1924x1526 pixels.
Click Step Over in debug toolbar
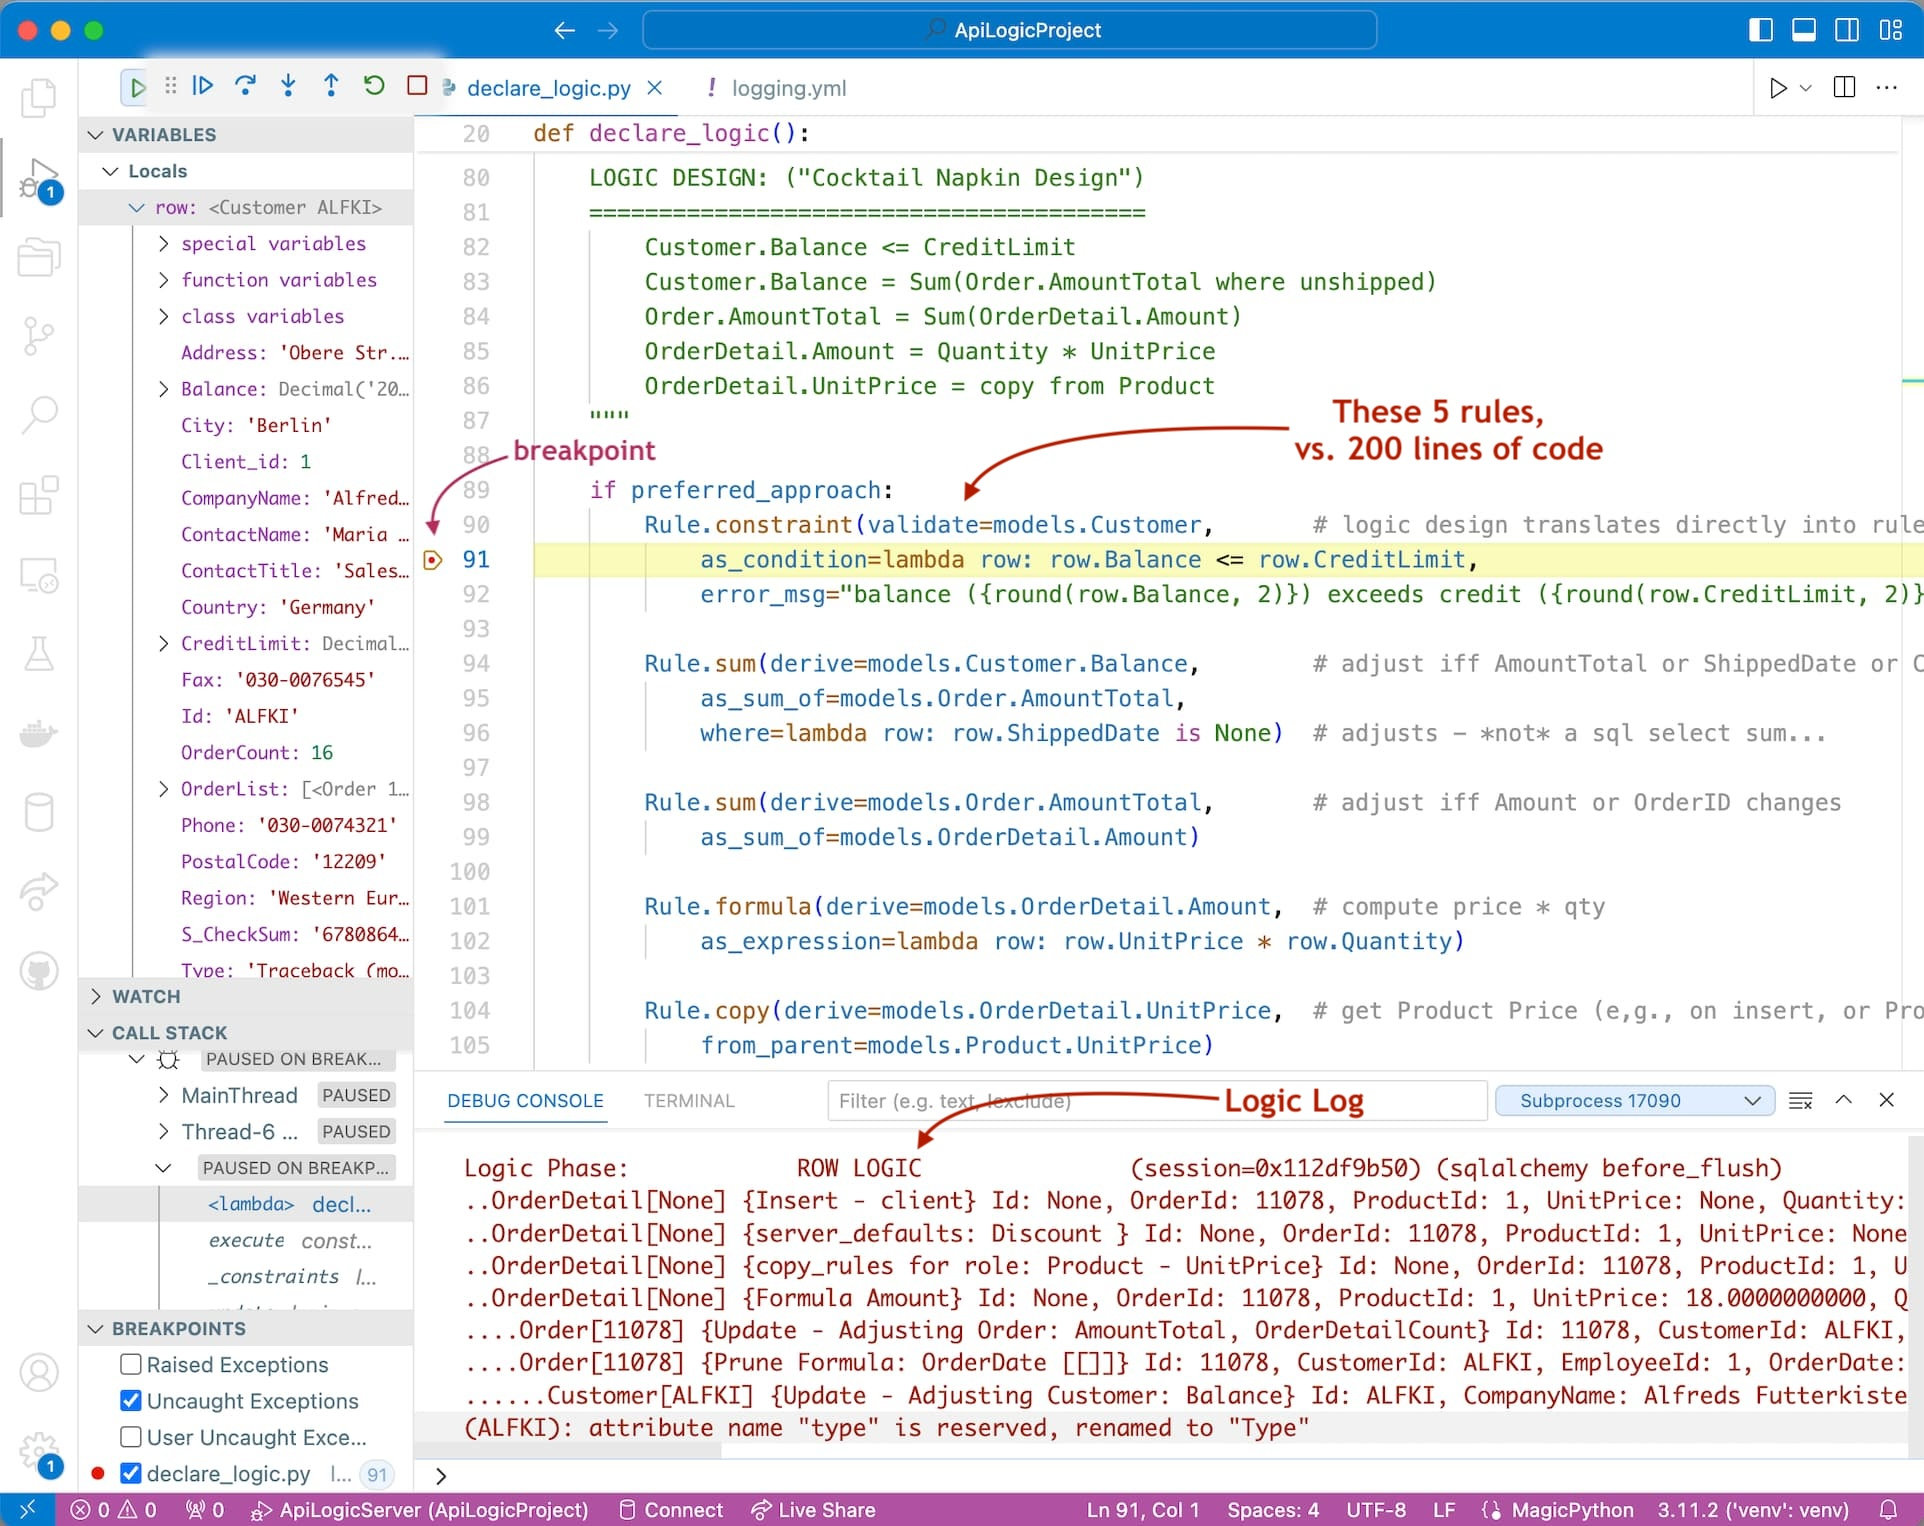pyautogui.click(x=245, y=86)
